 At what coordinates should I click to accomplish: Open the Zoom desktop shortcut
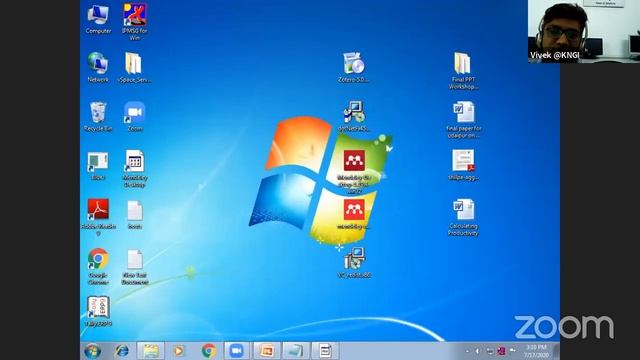coord(135,116)
